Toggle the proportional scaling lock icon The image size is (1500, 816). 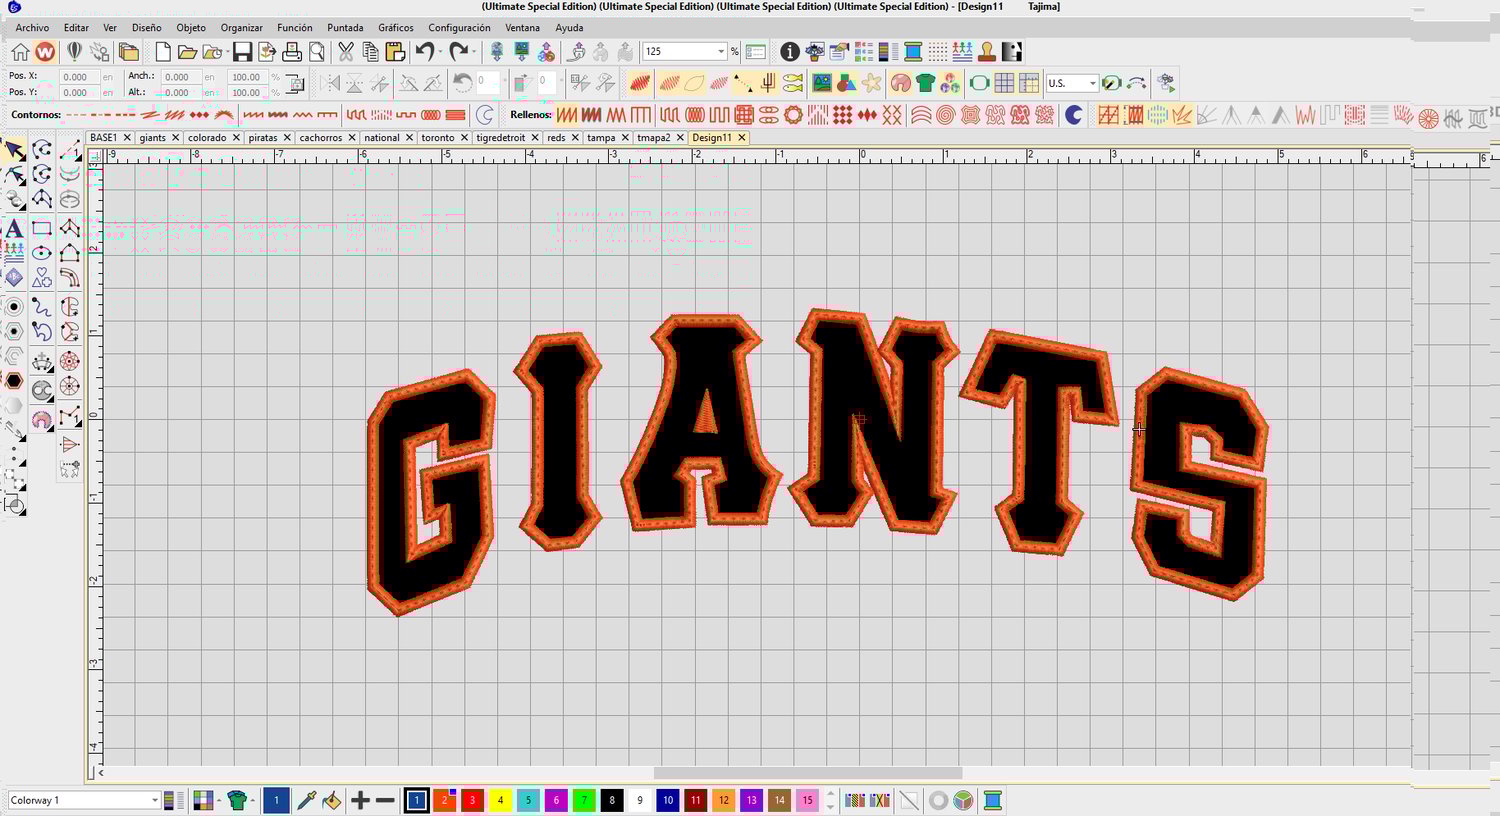point(295,84)
